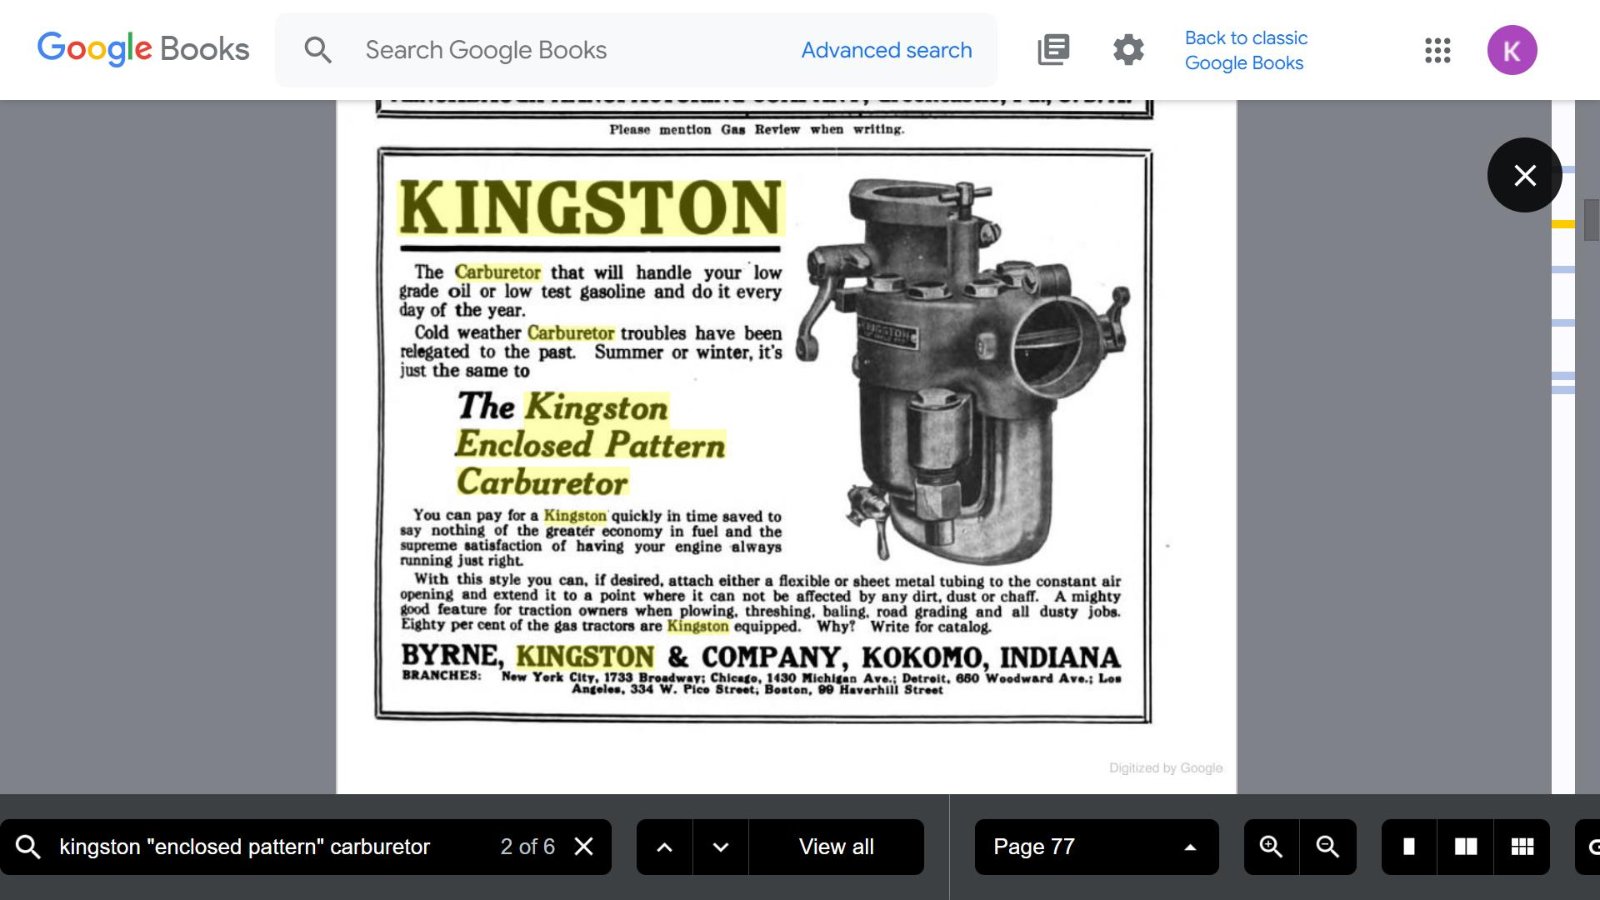Switch to single page view
The width and height of the screenshot is (1600, 900).
click(1409, 847)
